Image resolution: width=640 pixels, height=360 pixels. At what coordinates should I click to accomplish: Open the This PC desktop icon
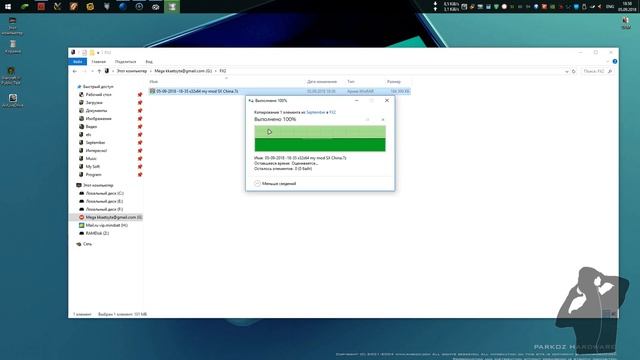tap(12, 26)
